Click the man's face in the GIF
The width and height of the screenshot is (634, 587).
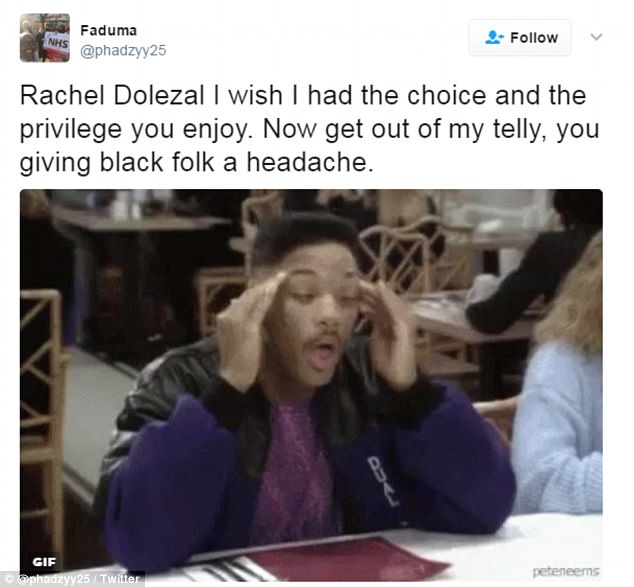[319, 319]
